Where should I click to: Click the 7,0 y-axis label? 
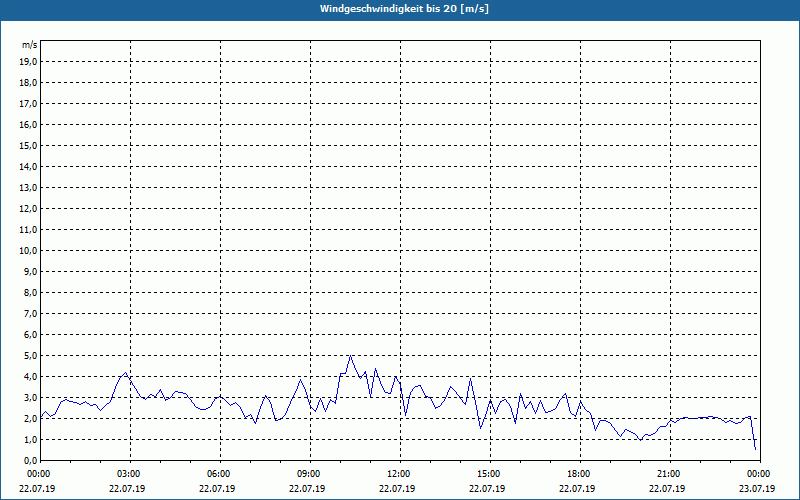pos(30,313)
